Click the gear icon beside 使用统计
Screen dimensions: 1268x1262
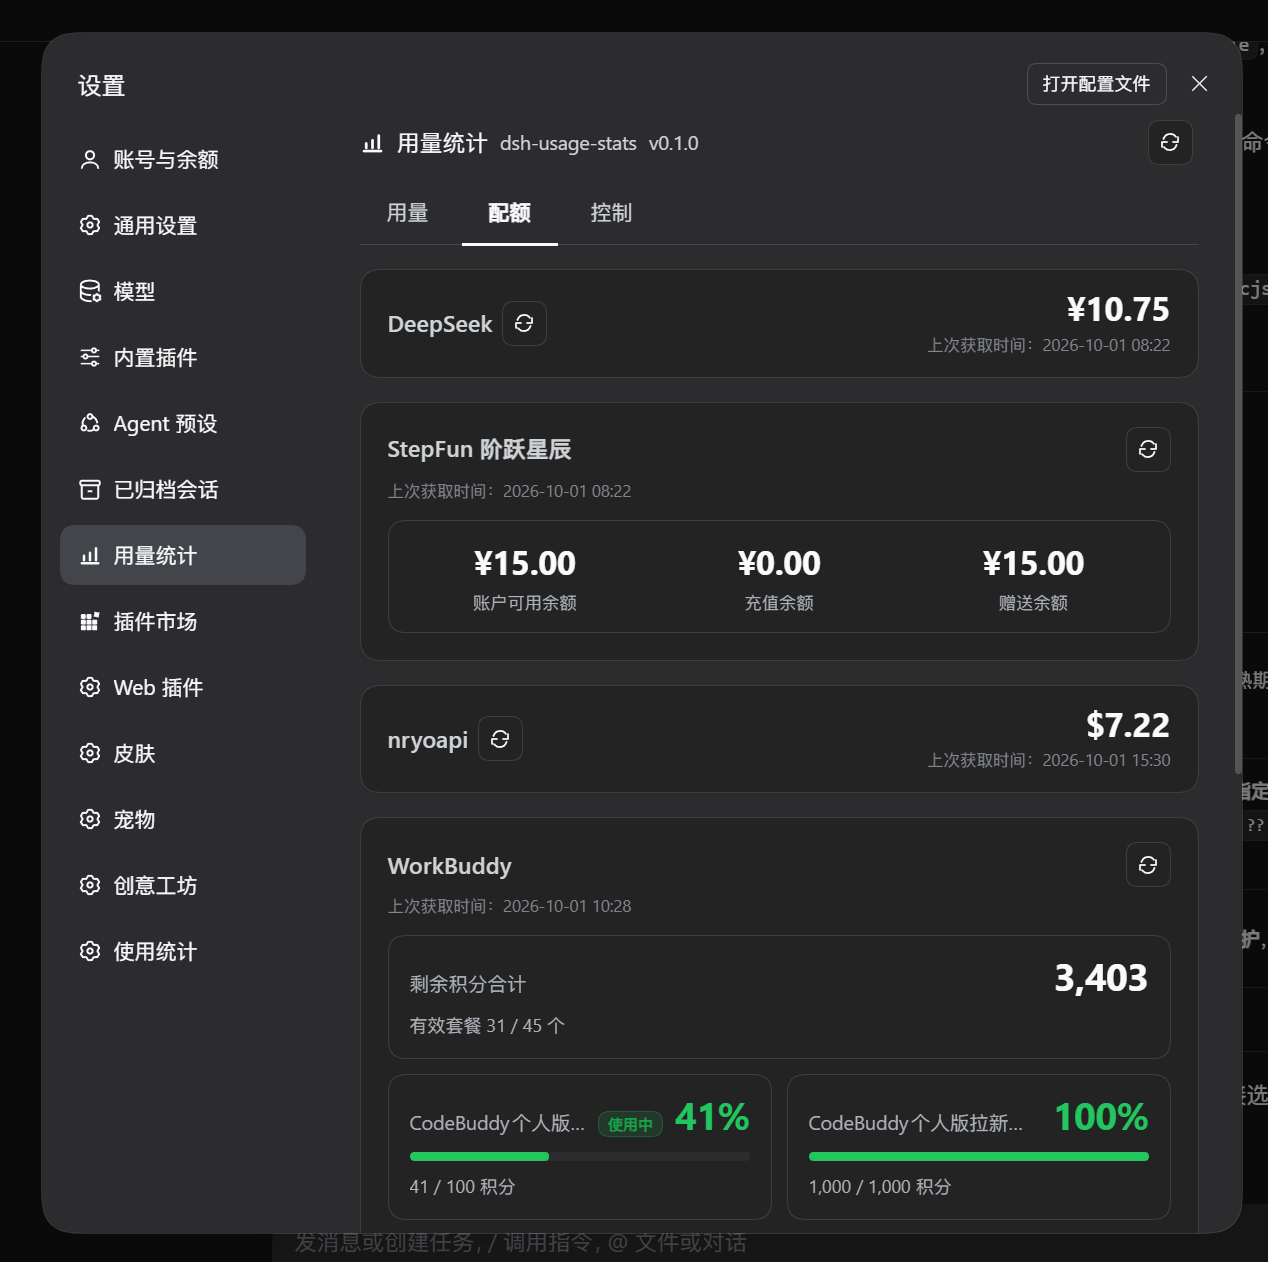coord(90,951)
